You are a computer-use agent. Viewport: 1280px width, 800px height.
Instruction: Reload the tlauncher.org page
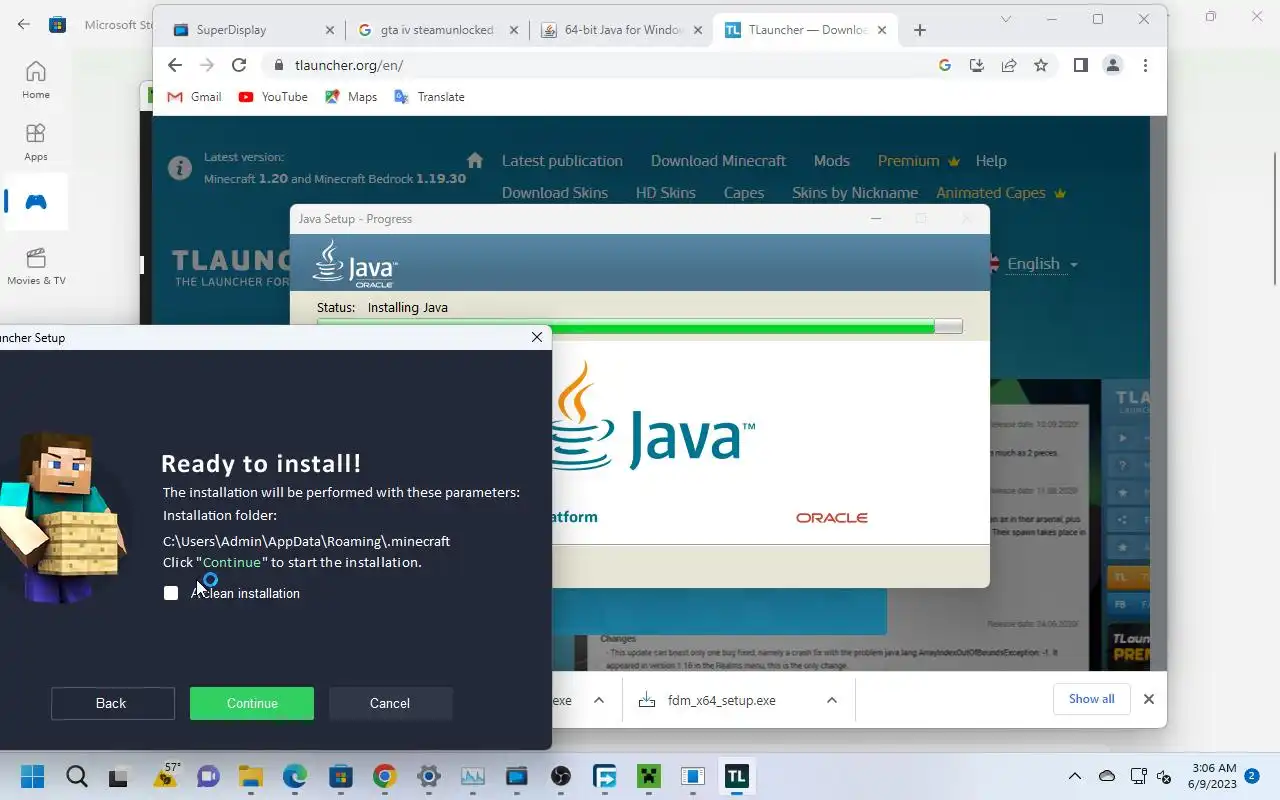[239, 65]
